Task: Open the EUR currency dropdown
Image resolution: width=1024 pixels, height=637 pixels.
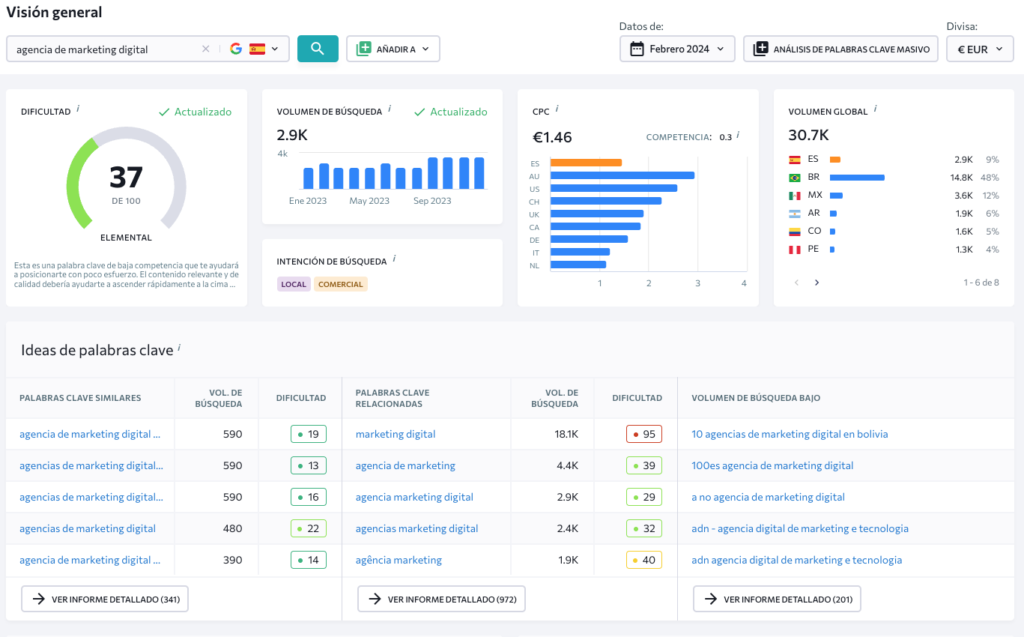Action: (x=980, y=49)
